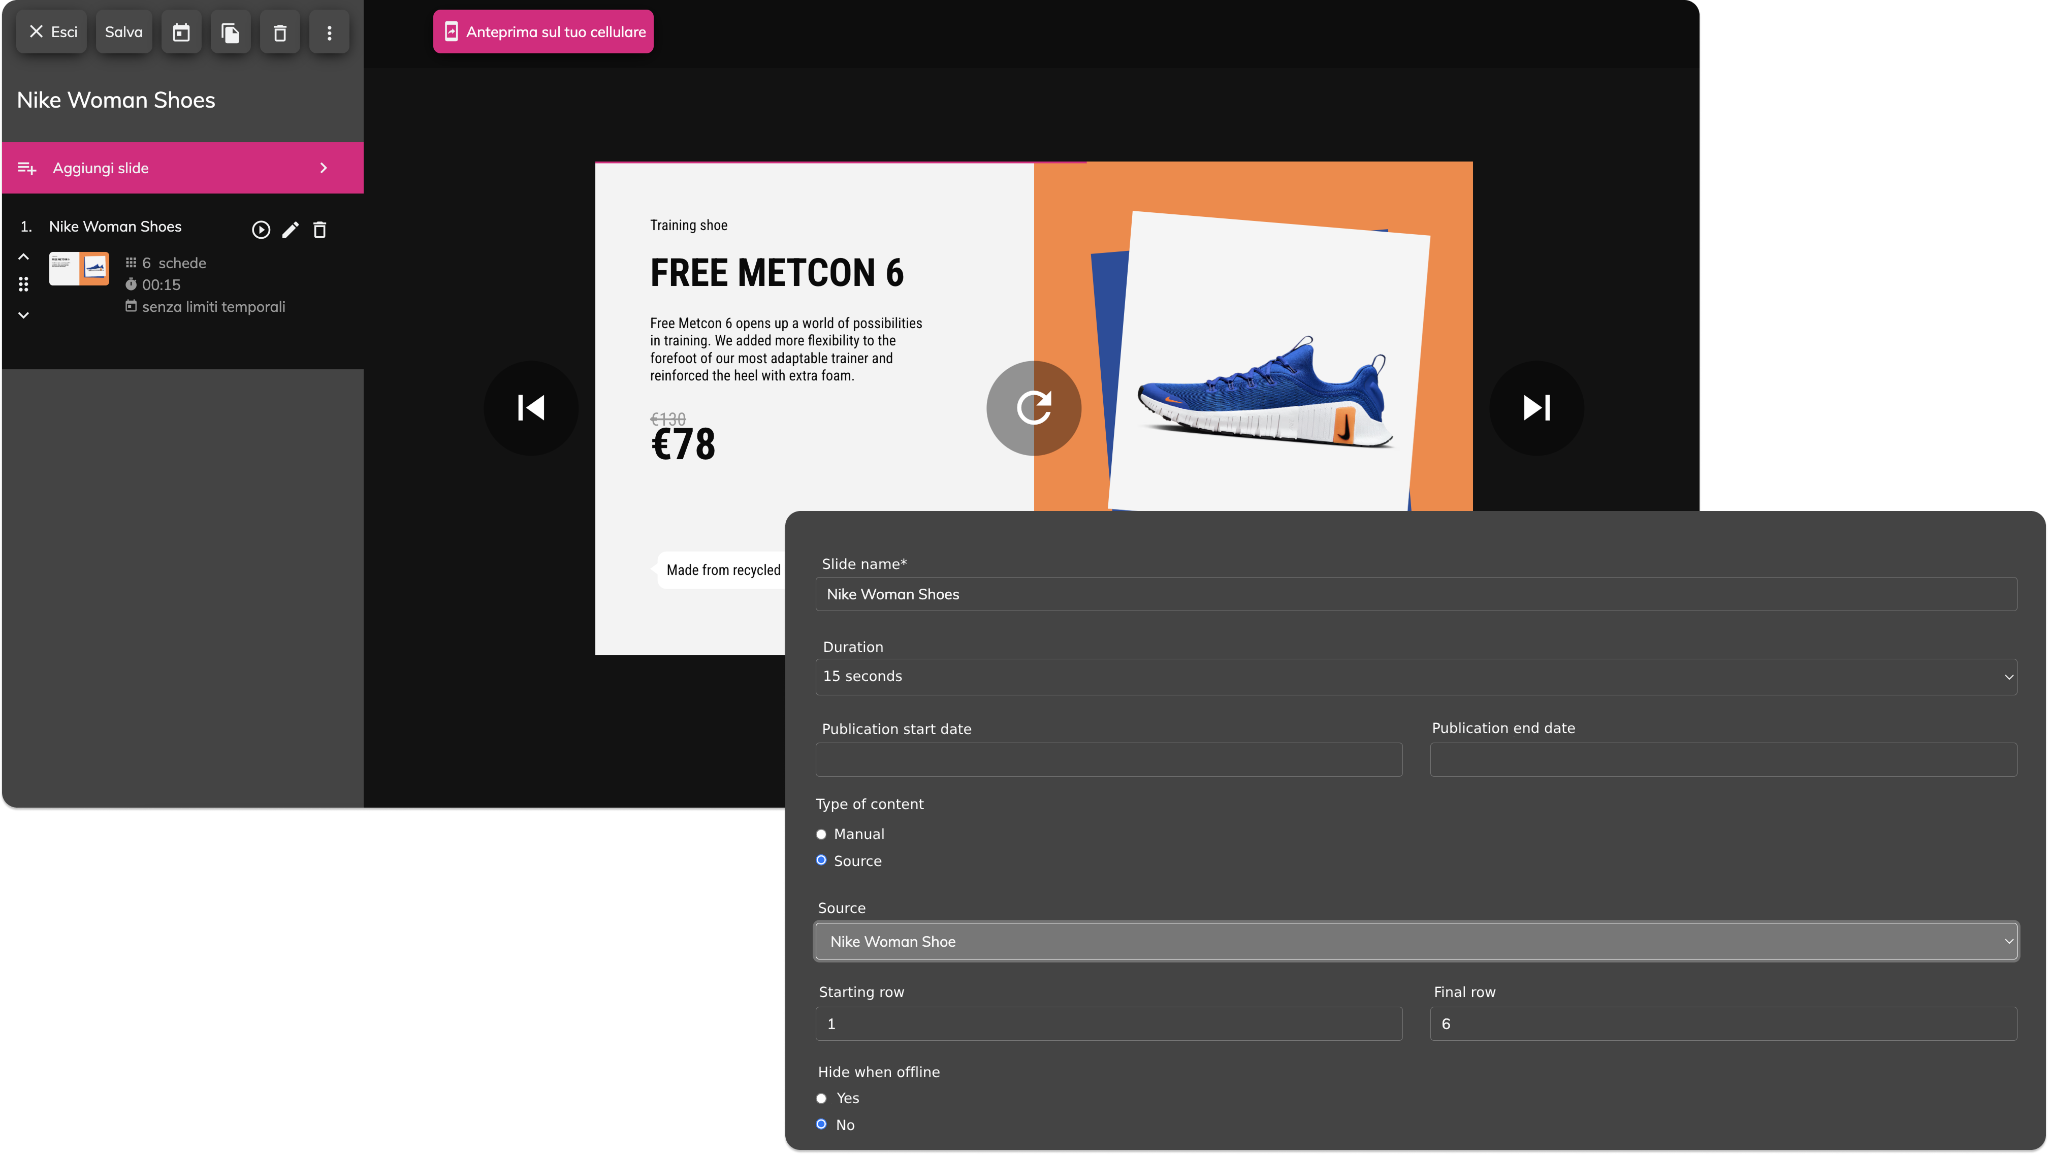The width and height of the screenshot is (2048, 1154).
Task: Move slide up with the up chevron
Action: [23, 257]
